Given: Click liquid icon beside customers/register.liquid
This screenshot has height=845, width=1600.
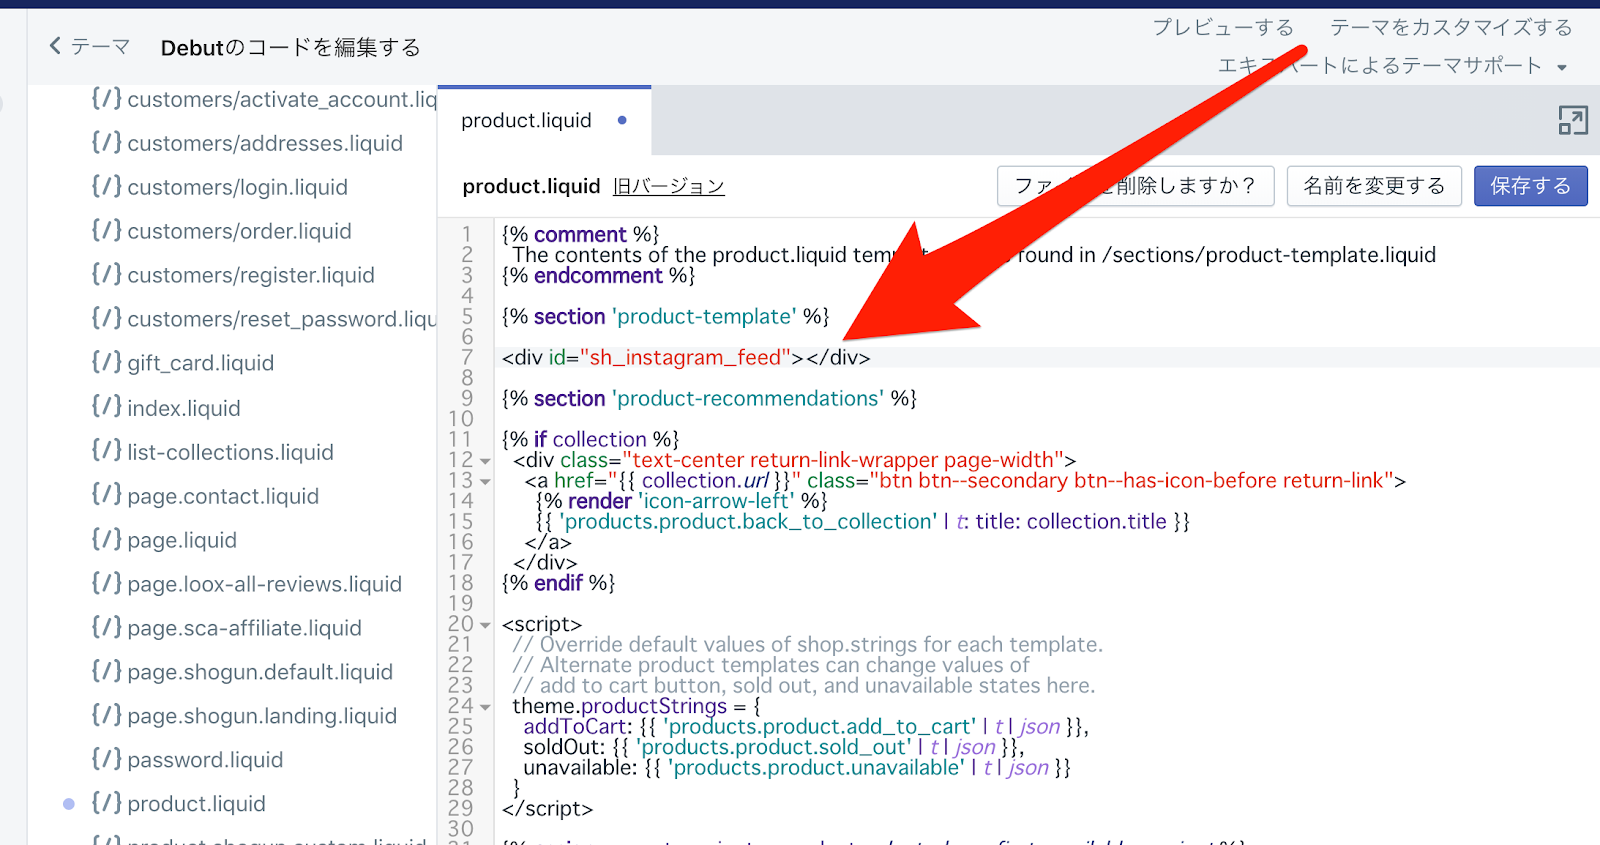Looking at the screenshot, I should pyautogui.click(x=106, y=275).
